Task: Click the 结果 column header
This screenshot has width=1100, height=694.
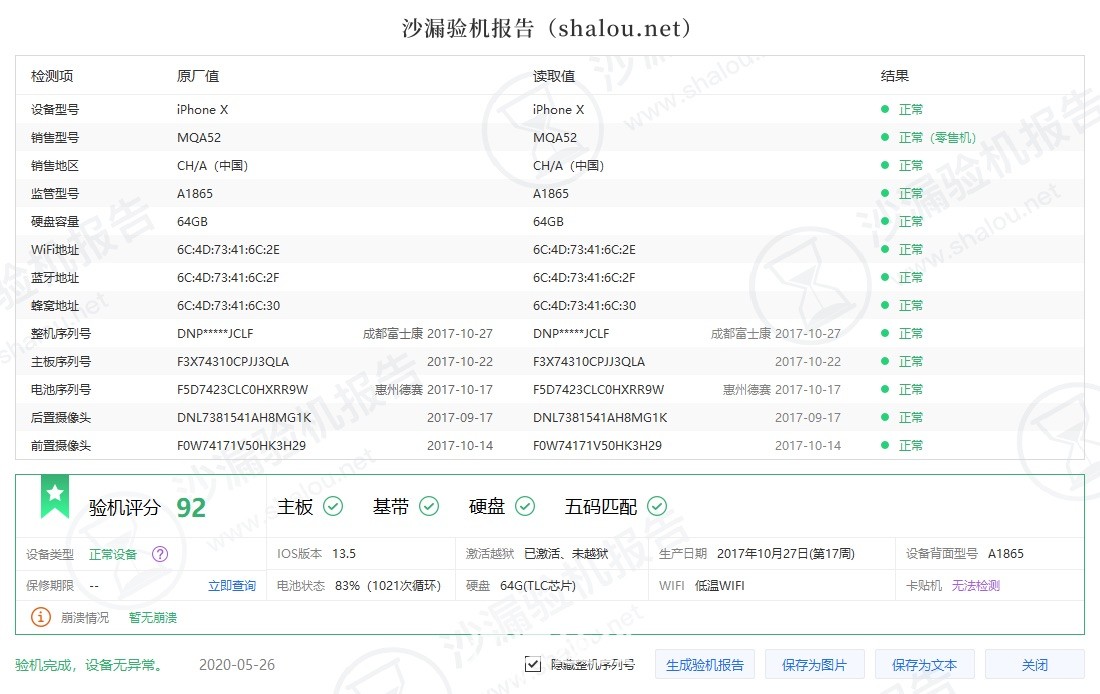Action: 894,76
